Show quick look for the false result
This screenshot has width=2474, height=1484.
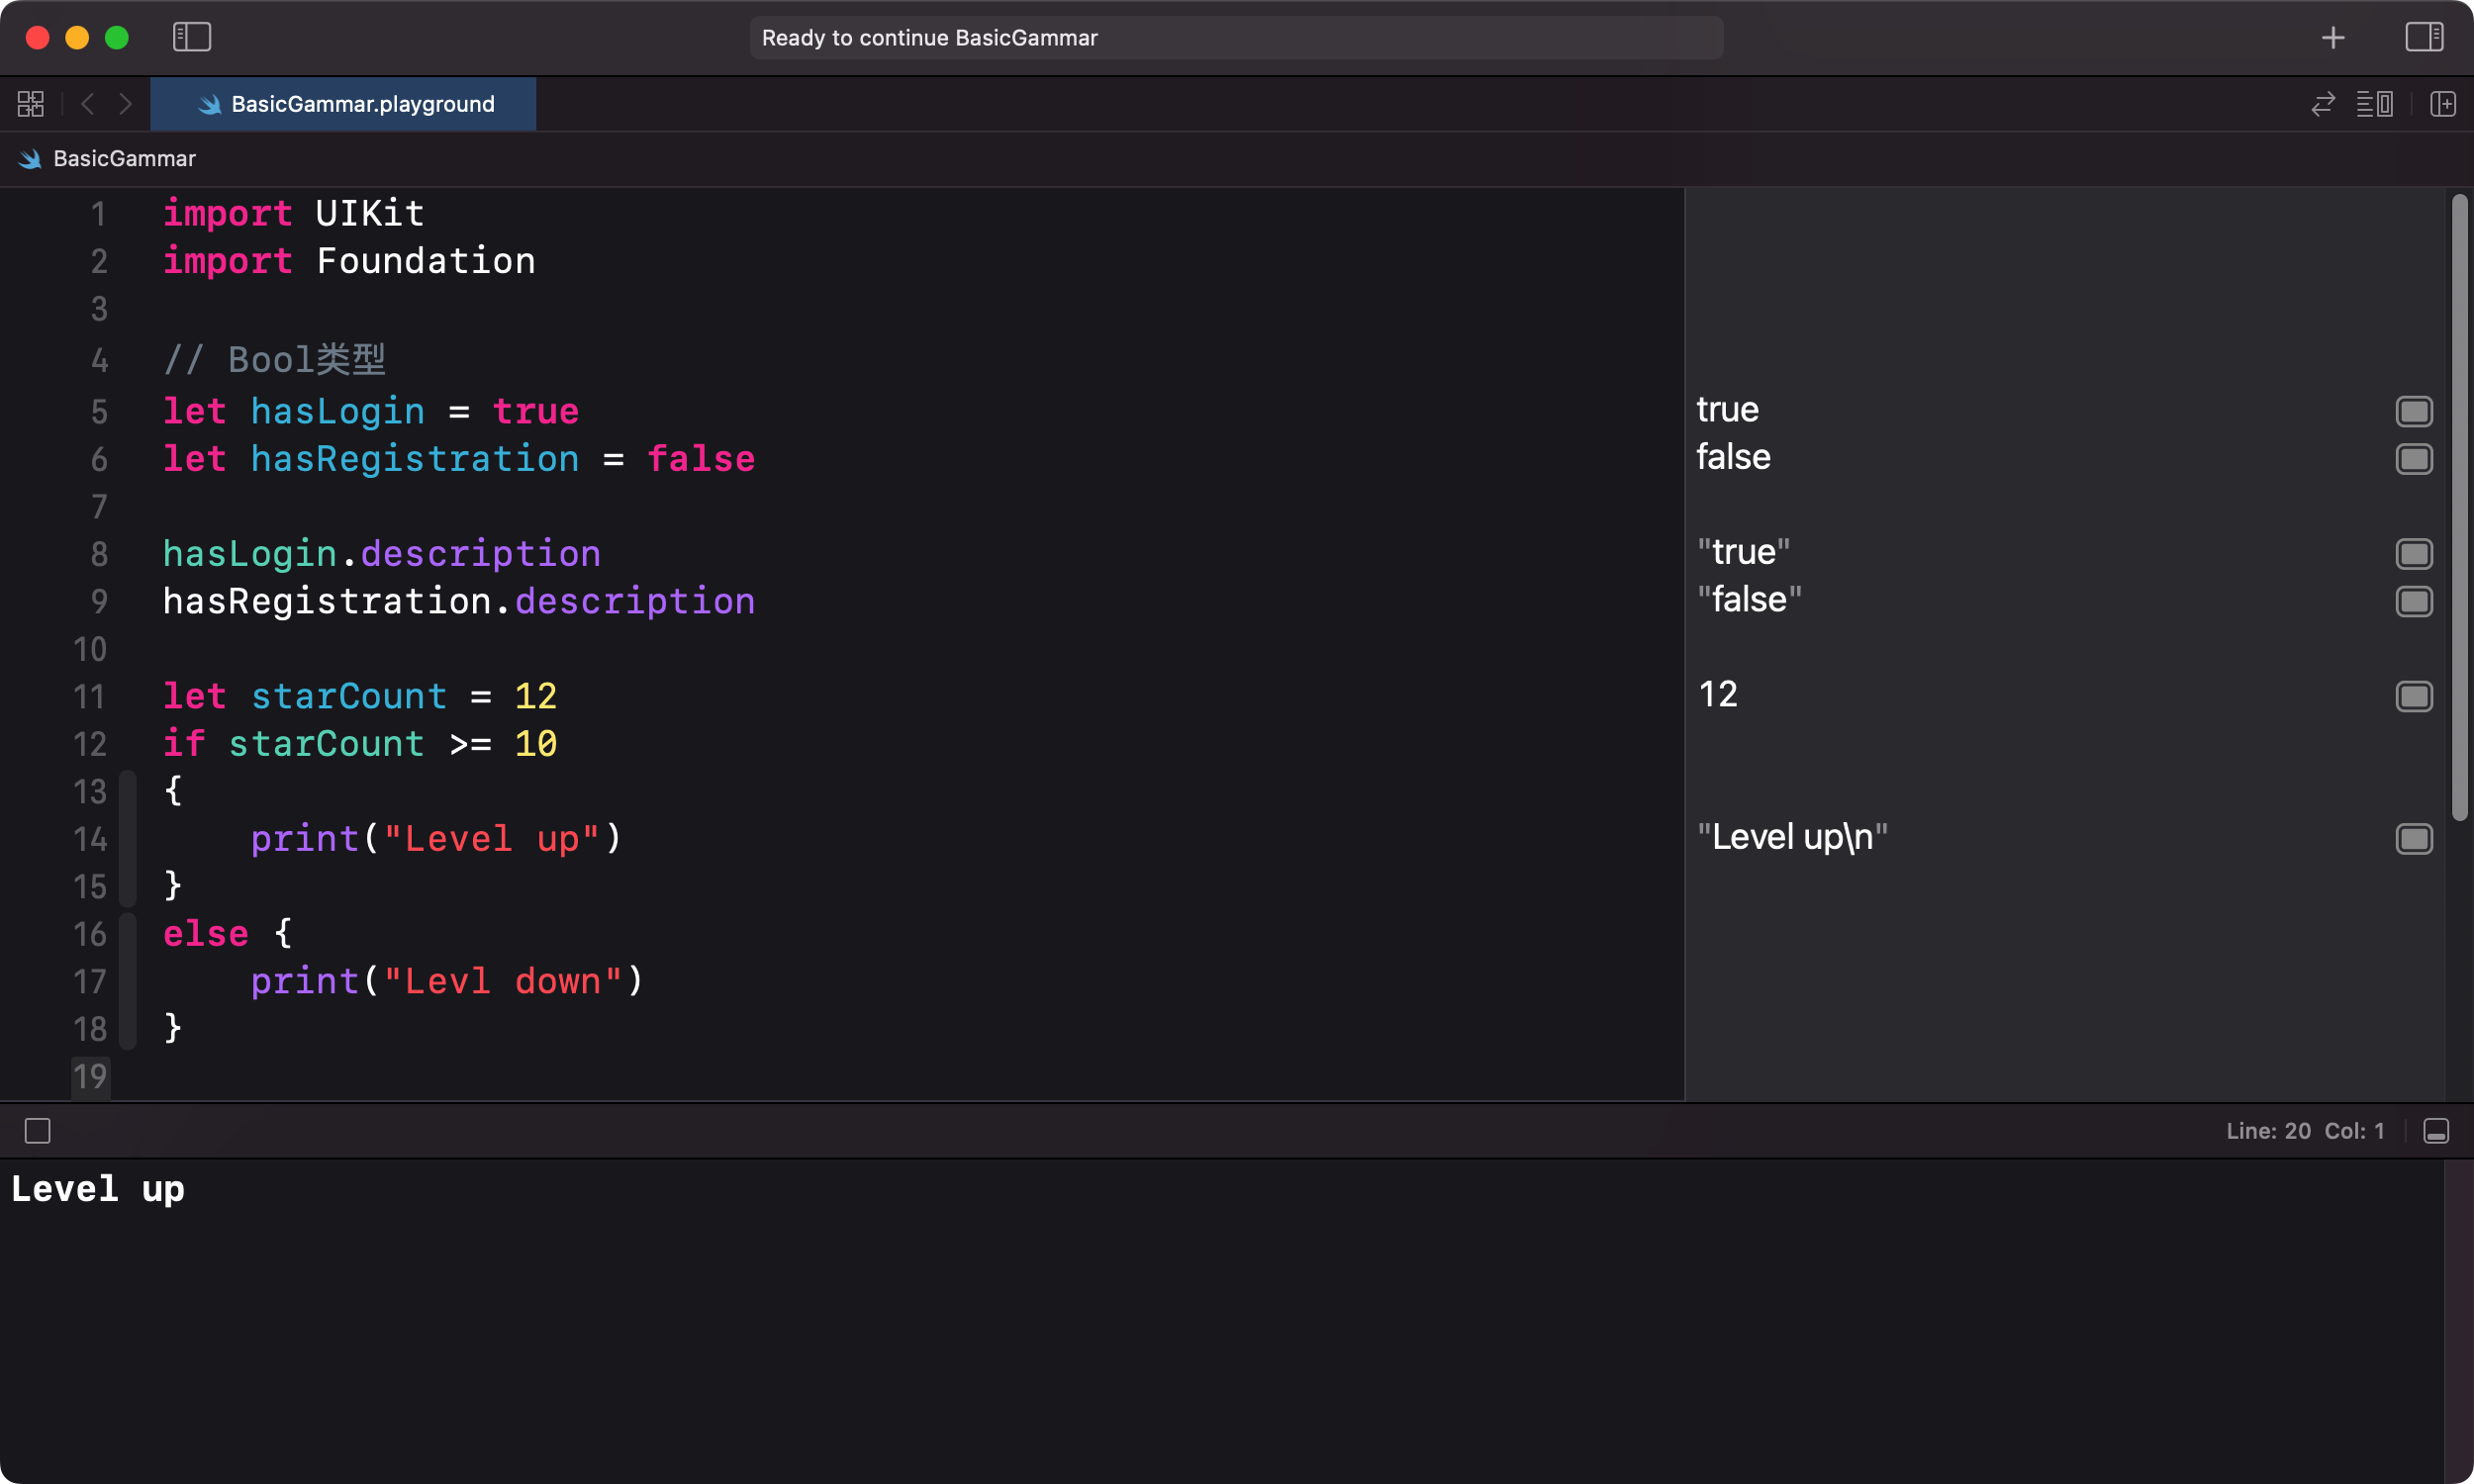click(2414, 459)
